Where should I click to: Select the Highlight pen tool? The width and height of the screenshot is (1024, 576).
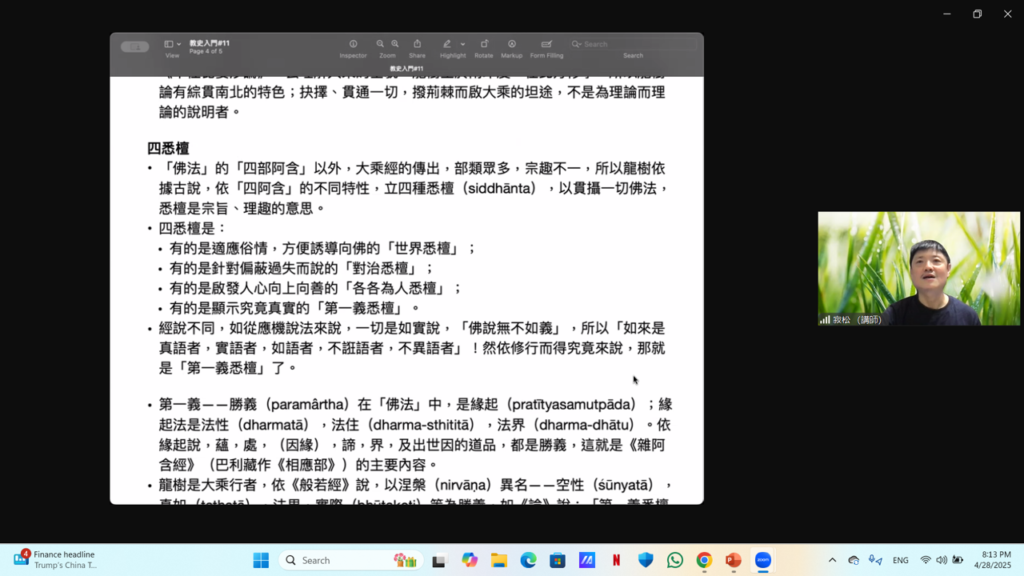(447, 44)
